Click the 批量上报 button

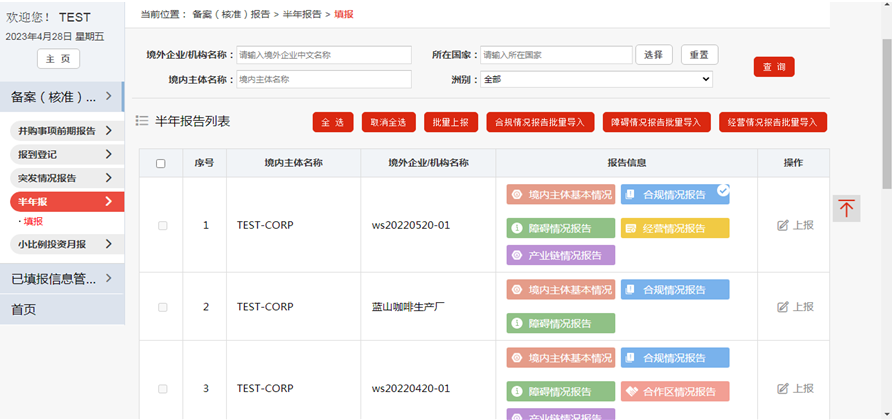click(451, 122)
